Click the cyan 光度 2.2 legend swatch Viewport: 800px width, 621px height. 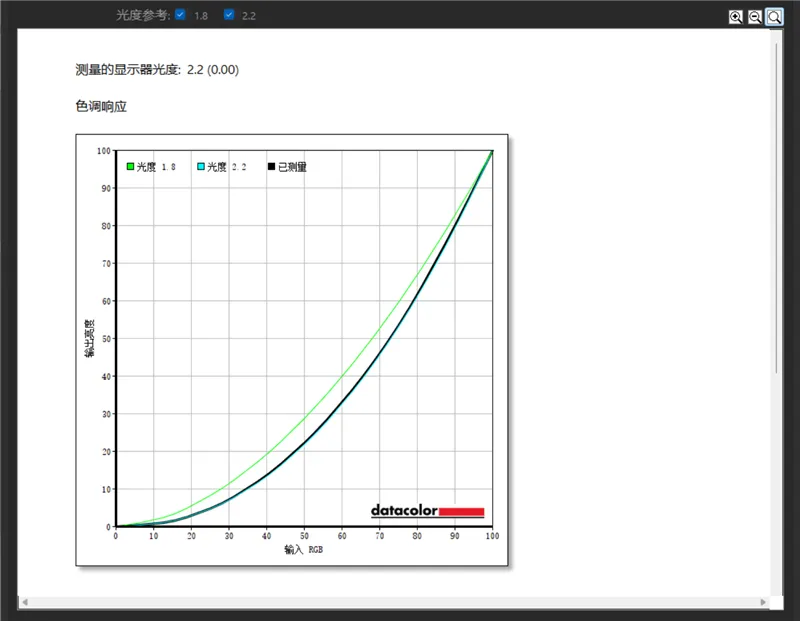pos(201,167)
